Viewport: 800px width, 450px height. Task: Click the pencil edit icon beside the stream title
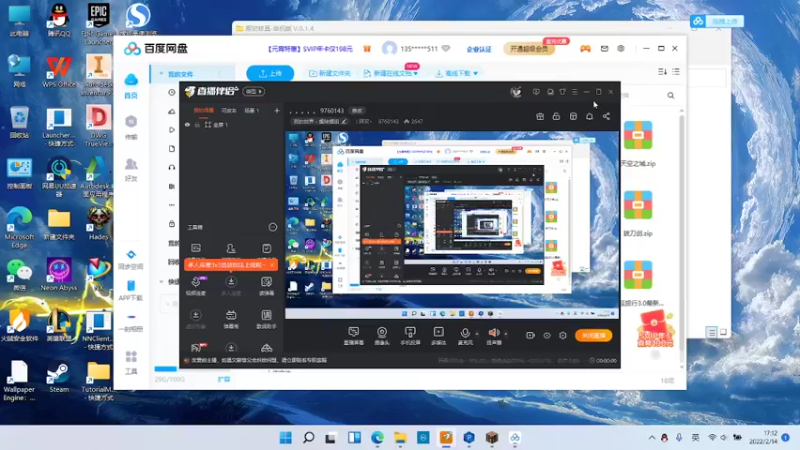(x=344, y=121)
